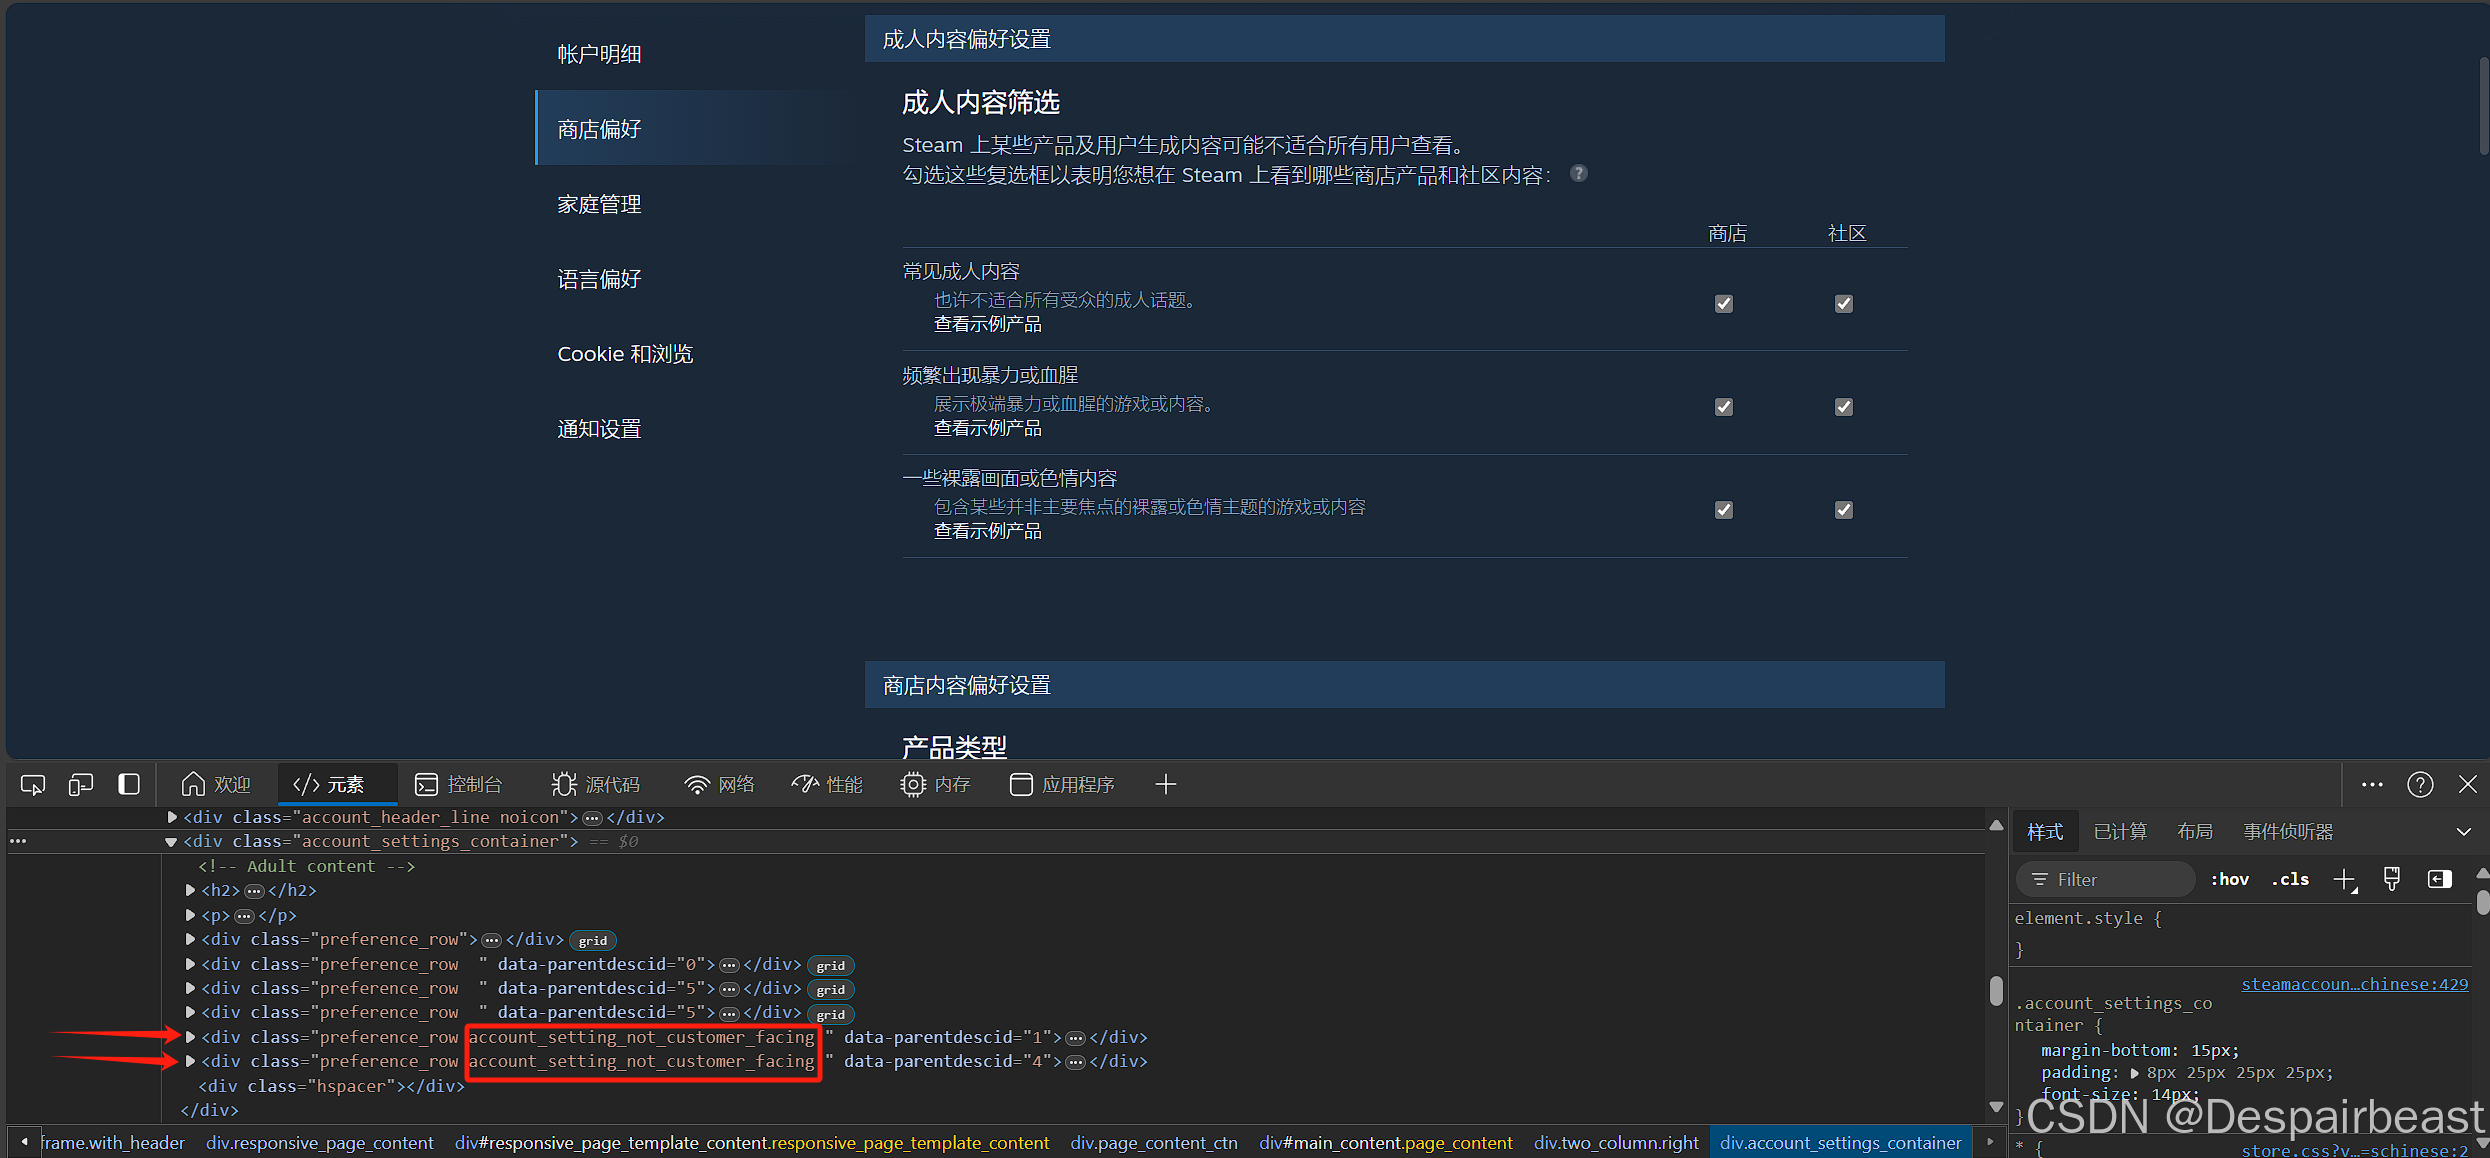
Task: Expand the h2 element node
Action: (190, 890)
